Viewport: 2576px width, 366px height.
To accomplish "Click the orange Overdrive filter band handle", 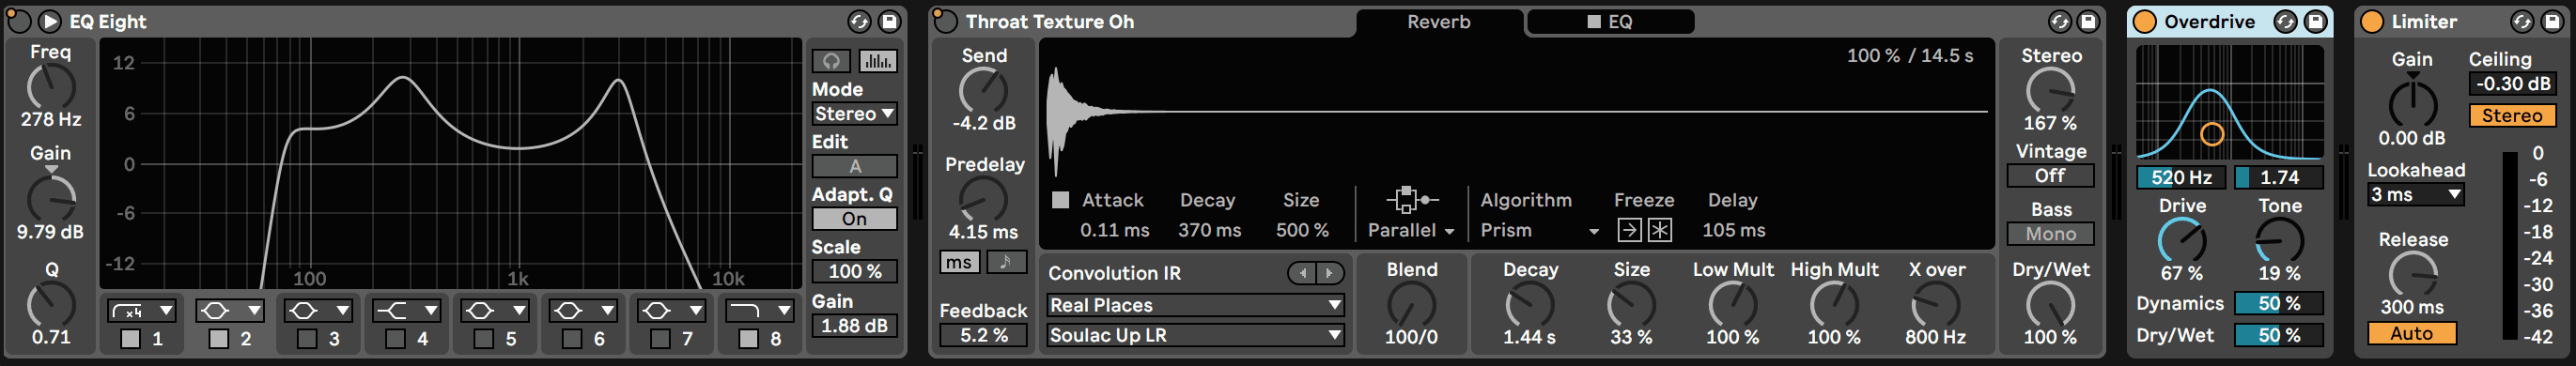I will click(x=2212, y=134).
